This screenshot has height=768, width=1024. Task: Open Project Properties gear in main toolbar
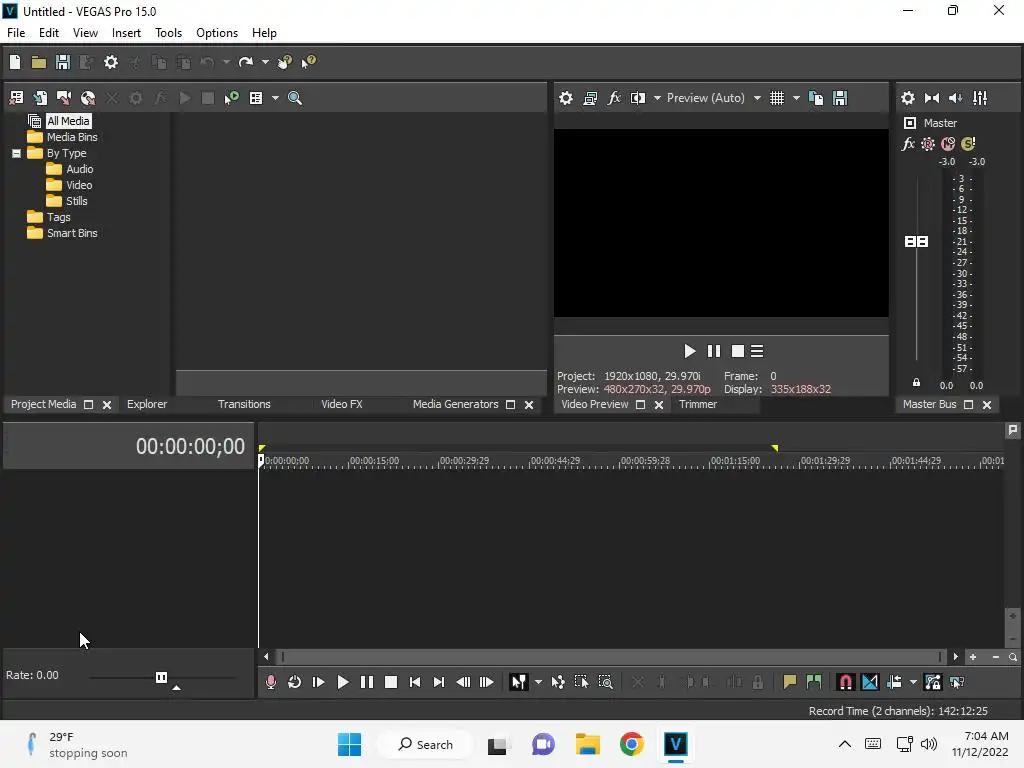[x=111, y=62]
